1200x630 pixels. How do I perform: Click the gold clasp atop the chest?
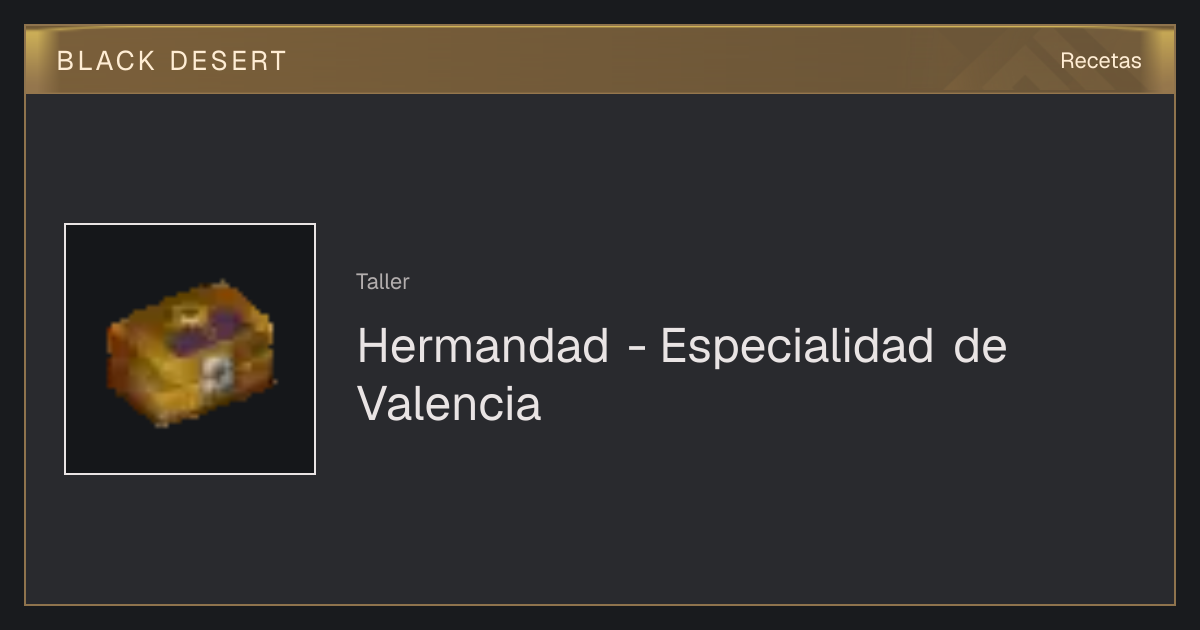(186, 314)
